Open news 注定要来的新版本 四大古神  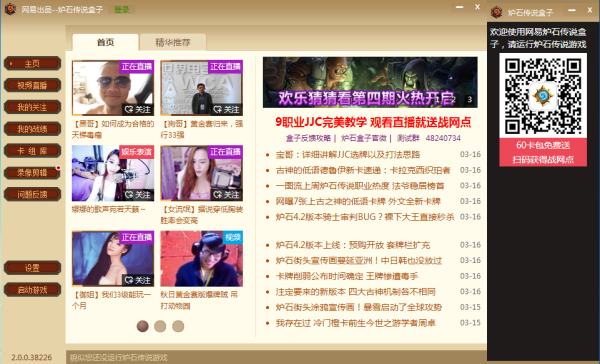(355, 292)
